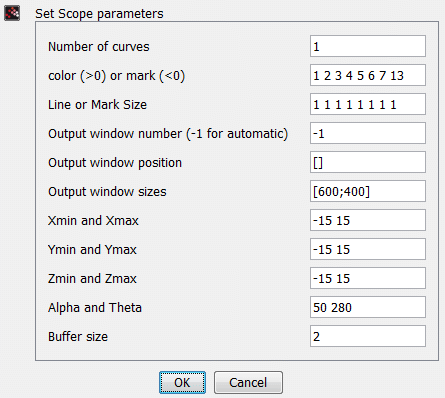Image resolution: width=445 pixels, height=398 pixels.
Task: Click the 'Set Scope parameters' title text
Action: (99, 14)
